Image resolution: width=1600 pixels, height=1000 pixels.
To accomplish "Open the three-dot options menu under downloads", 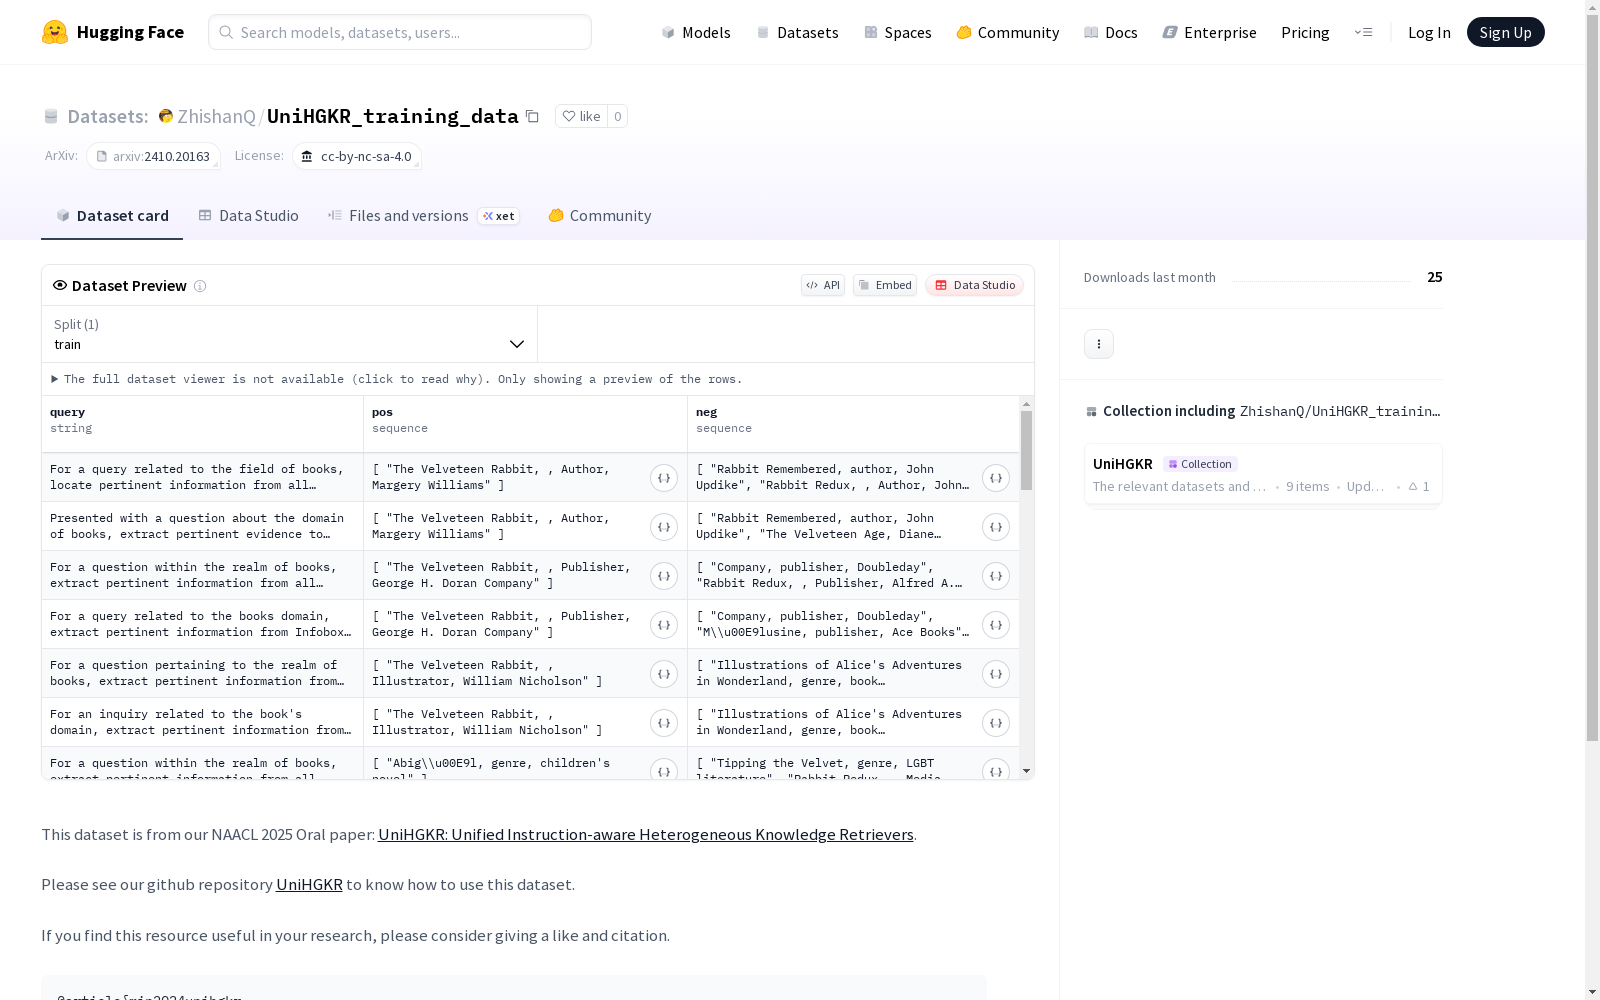I will 1099,344.
